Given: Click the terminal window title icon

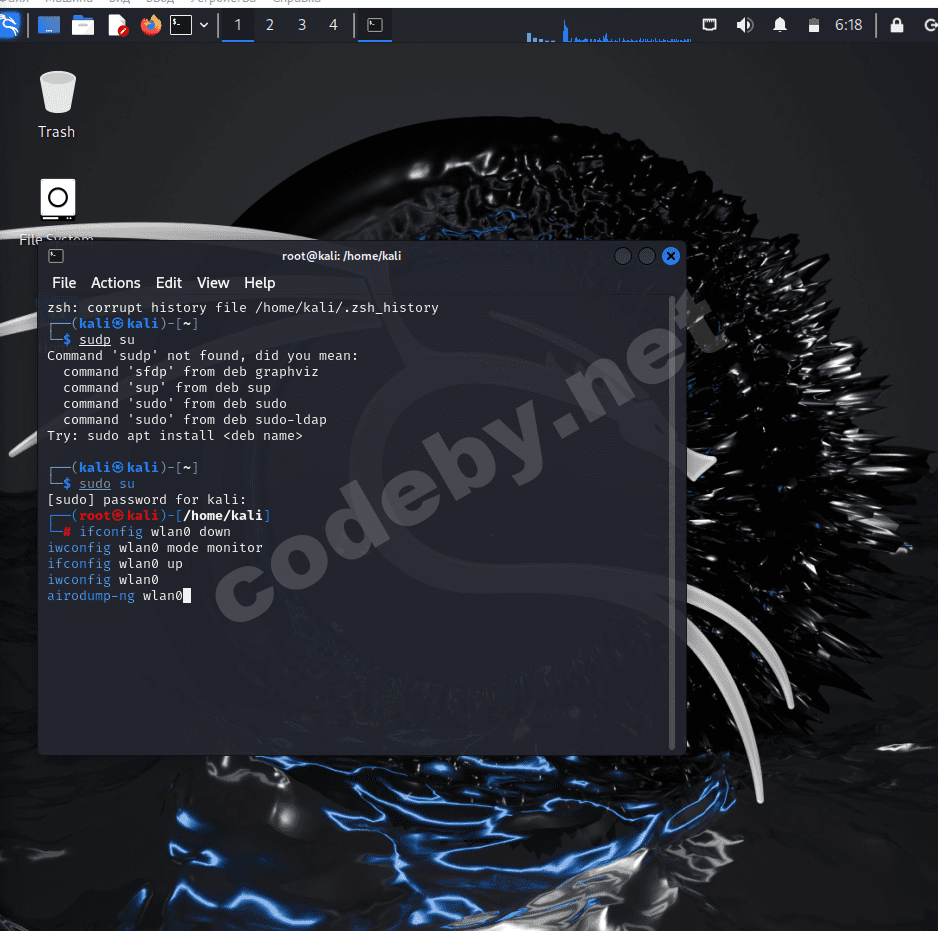Looking at the screenshot, I should click(56, 256).
